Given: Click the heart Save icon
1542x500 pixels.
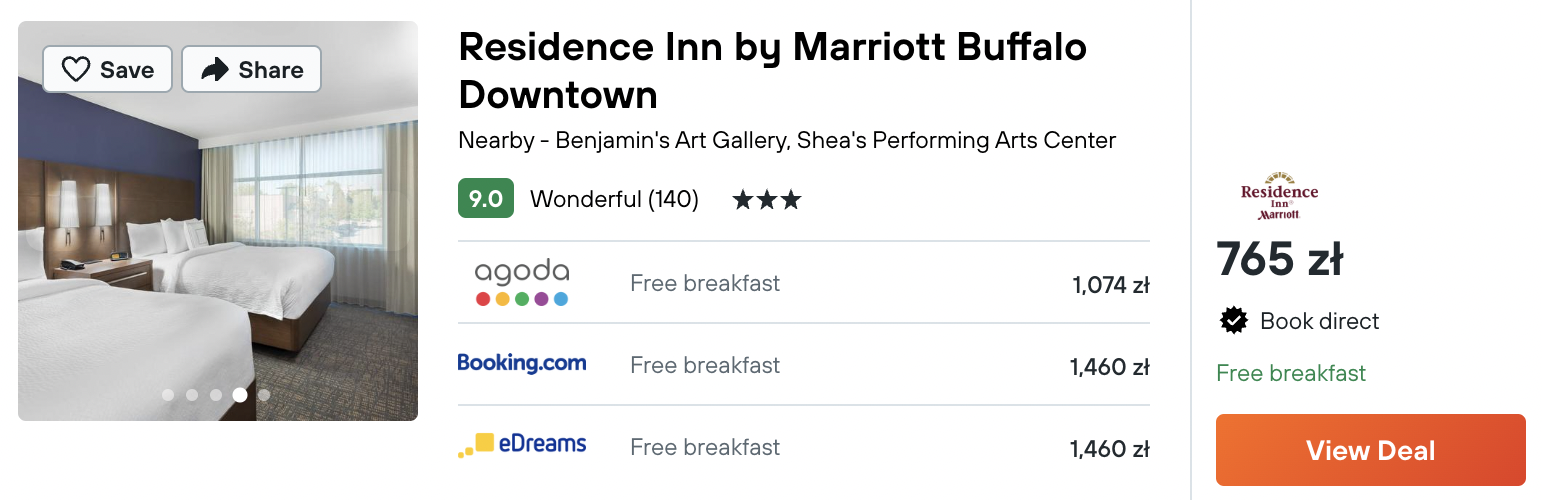Looking at the screenshot, I should point(76,70).
